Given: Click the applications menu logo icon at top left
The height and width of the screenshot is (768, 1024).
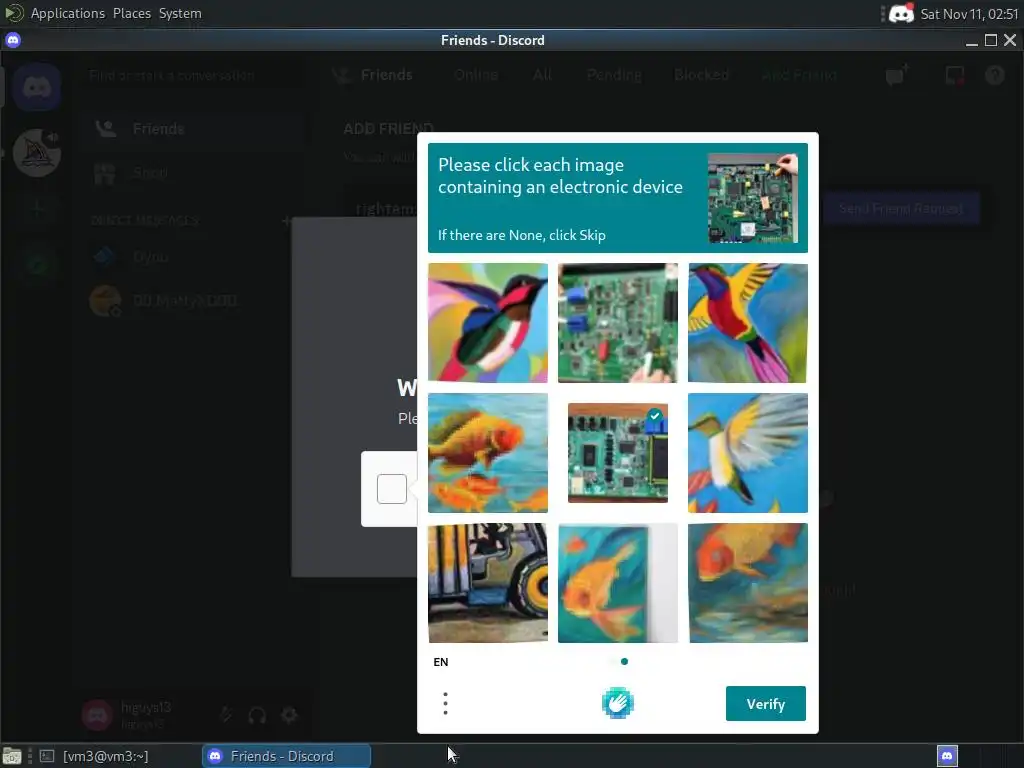Looking at the screenshot, I should (x=14, y=12).
